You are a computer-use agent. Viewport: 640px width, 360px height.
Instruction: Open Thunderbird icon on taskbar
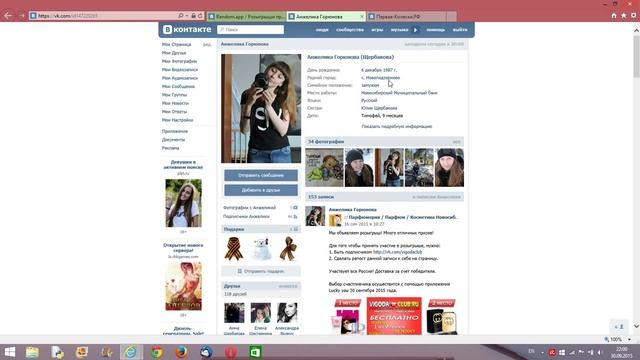(206, 352)
